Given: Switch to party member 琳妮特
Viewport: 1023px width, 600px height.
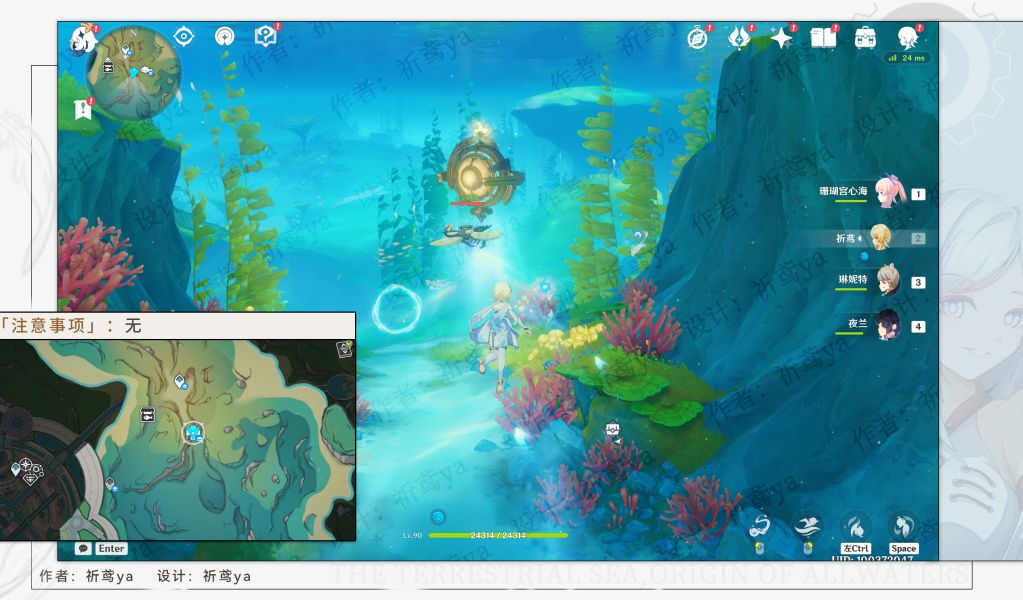Looking at the screenshot, I should tap(853, 279).
